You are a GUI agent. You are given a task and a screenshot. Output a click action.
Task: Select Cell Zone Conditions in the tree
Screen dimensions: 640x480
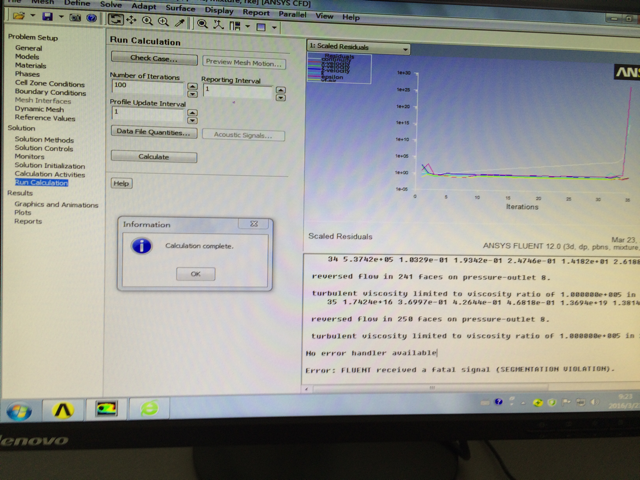click(x=50, y=83)
